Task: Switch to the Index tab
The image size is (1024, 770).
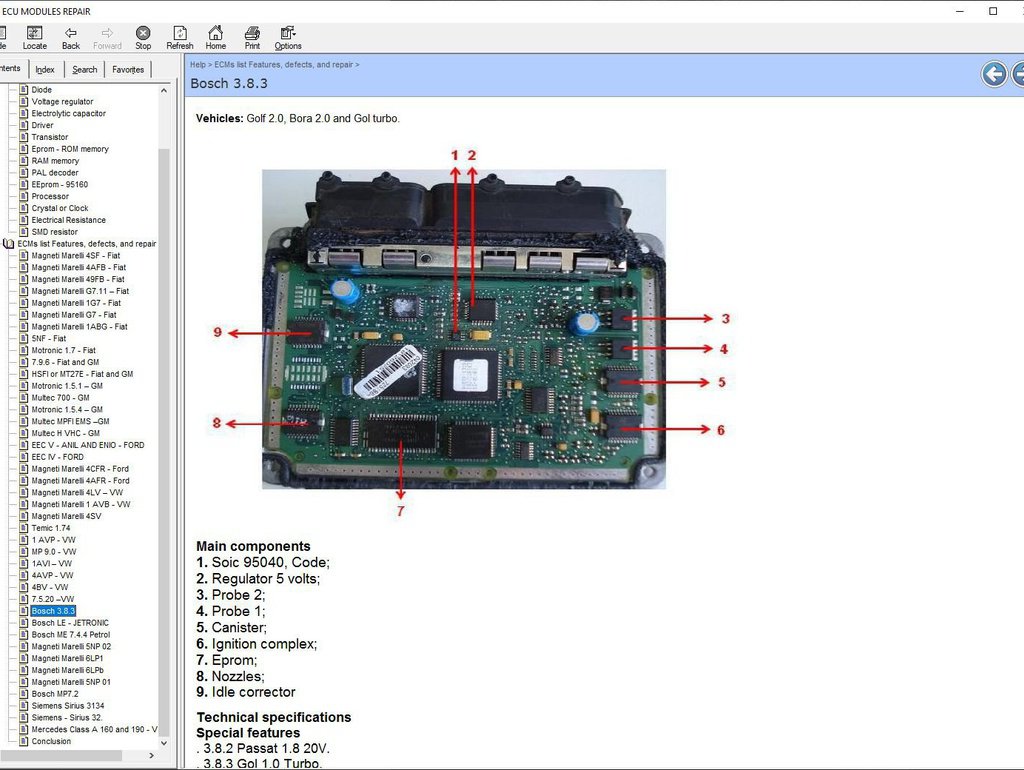Action: [45, 69]
